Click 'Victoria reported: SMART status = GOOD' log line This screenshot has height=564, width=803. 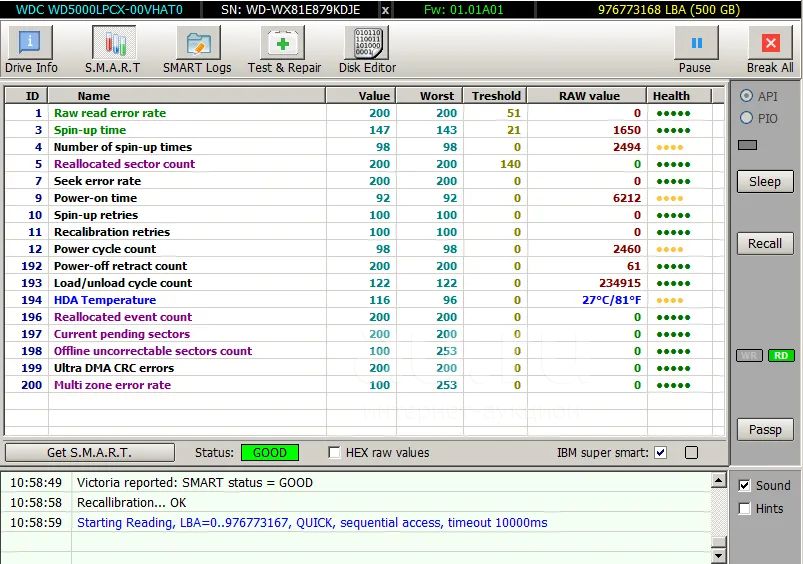[x=195, y=483]
